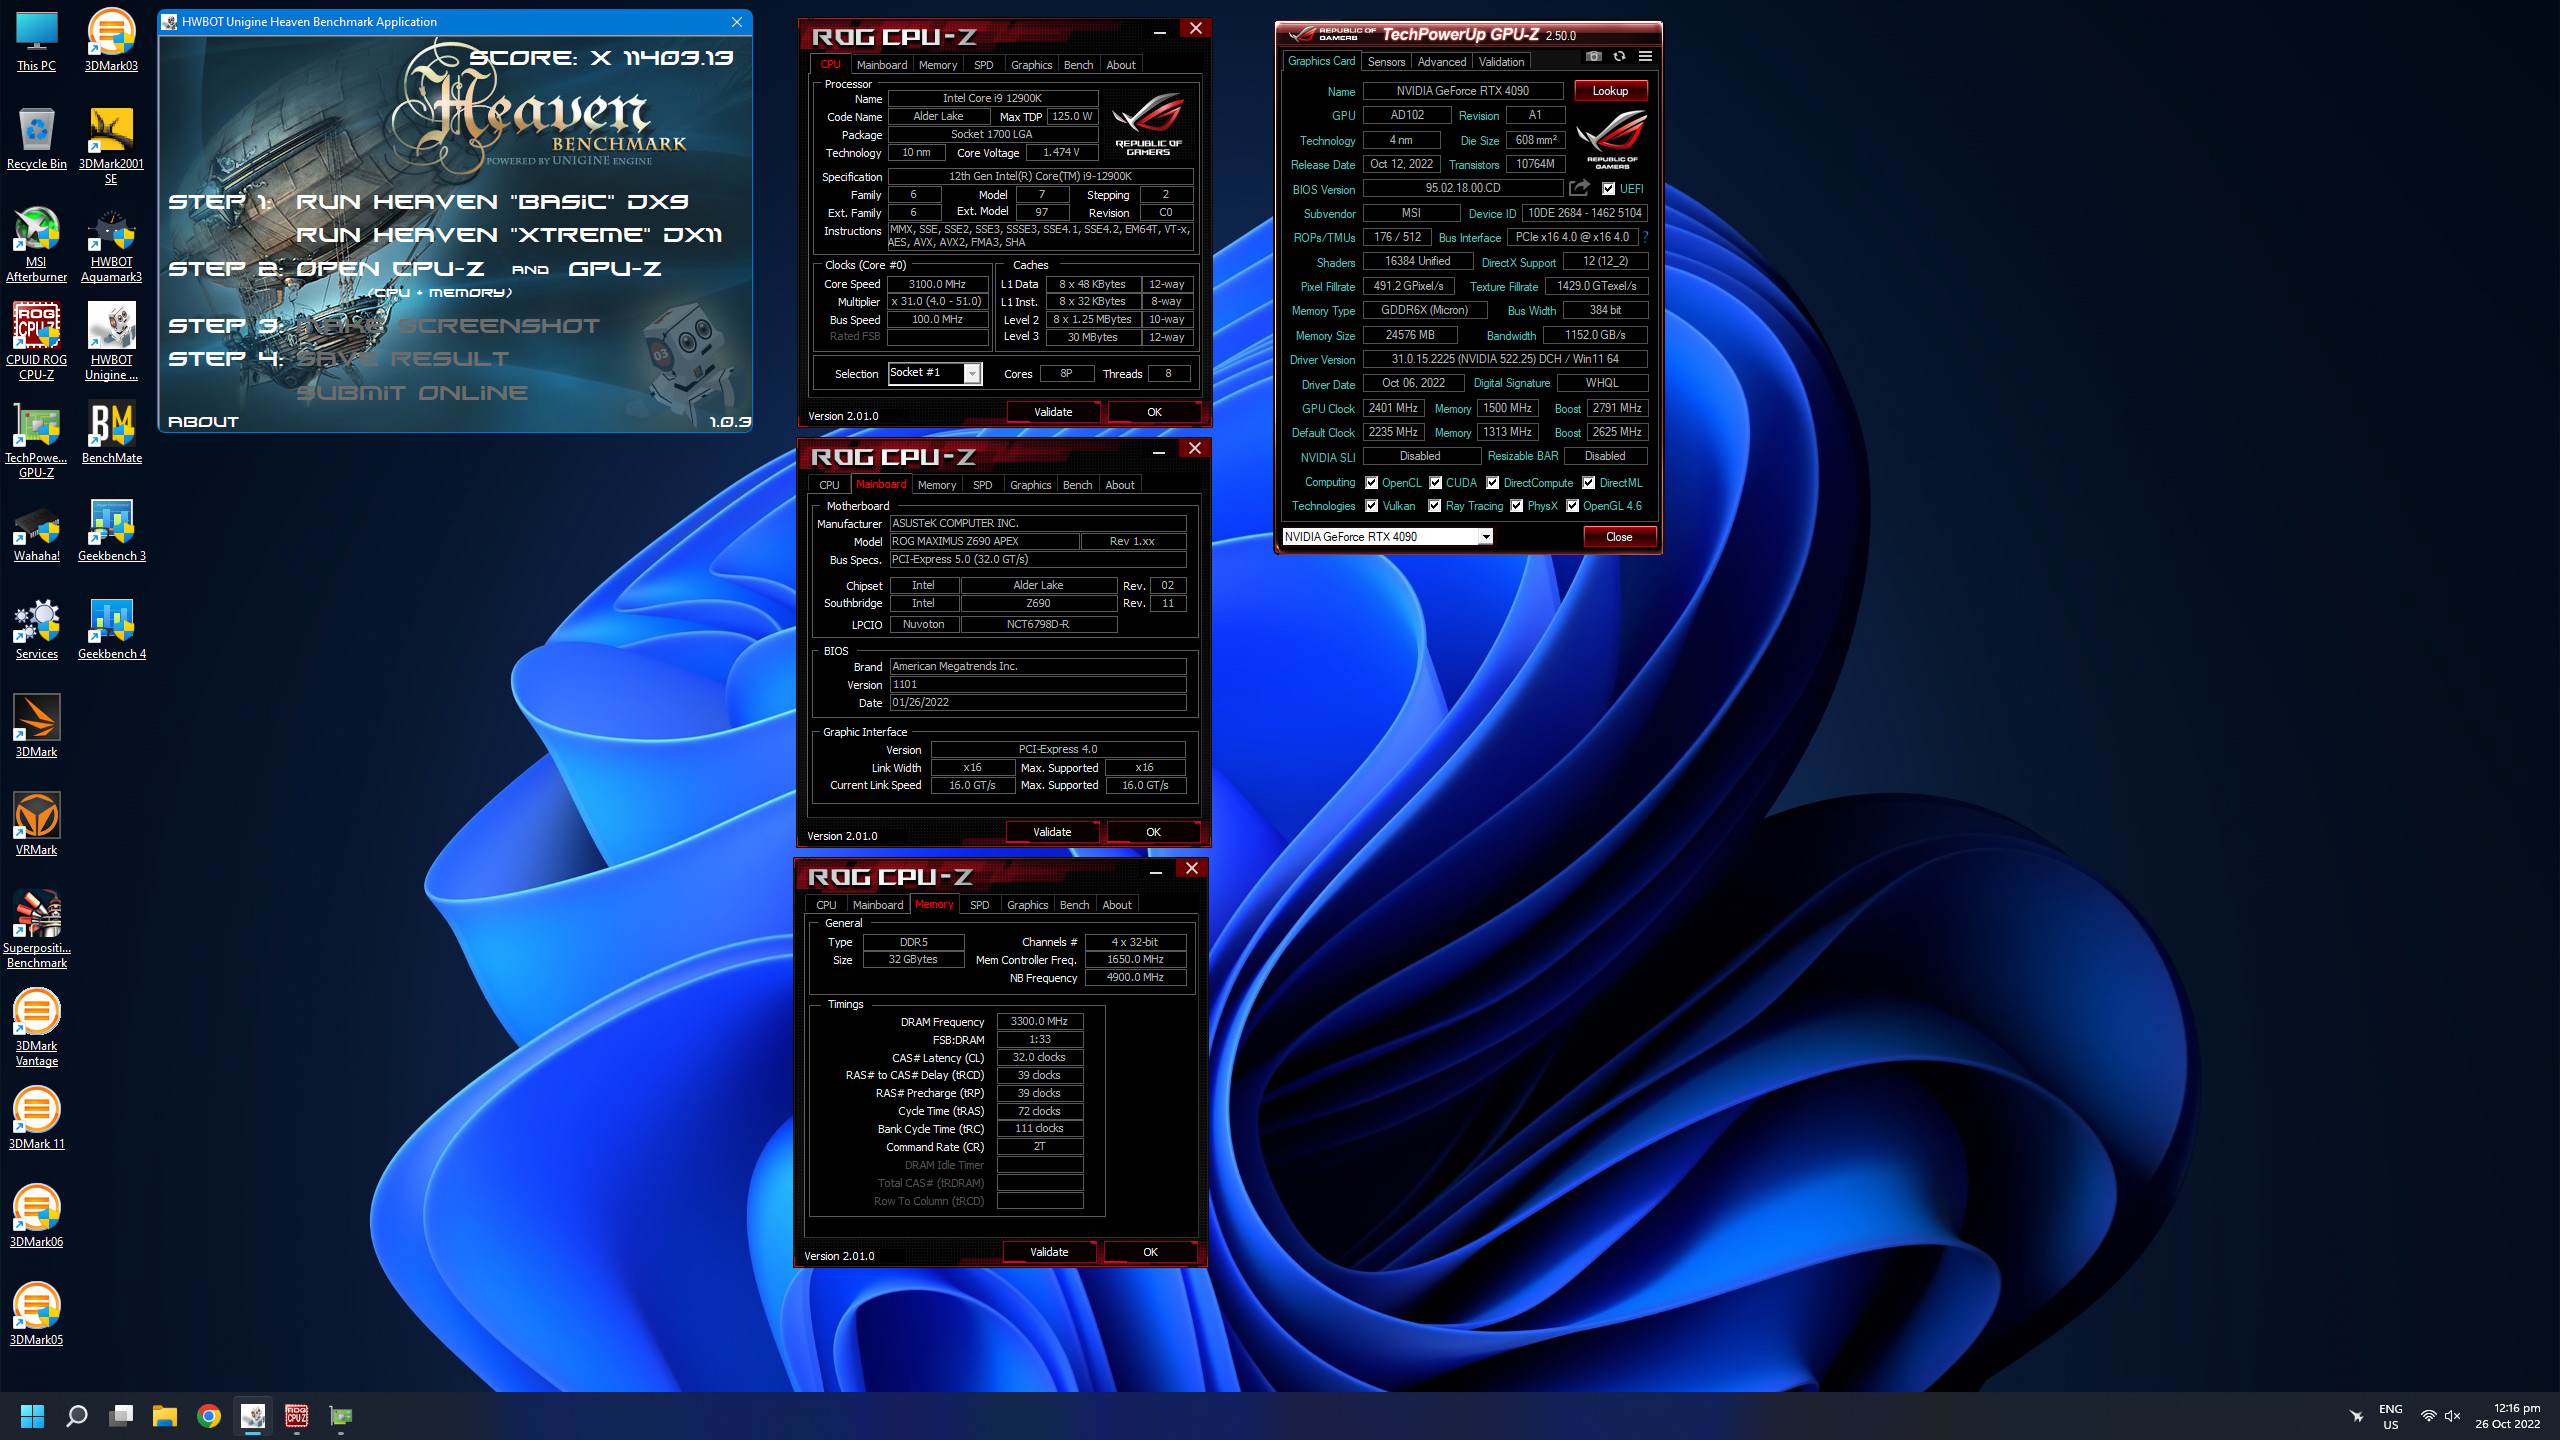
Task: Open the Services desktop shortcut
Action: pos(36,628)
